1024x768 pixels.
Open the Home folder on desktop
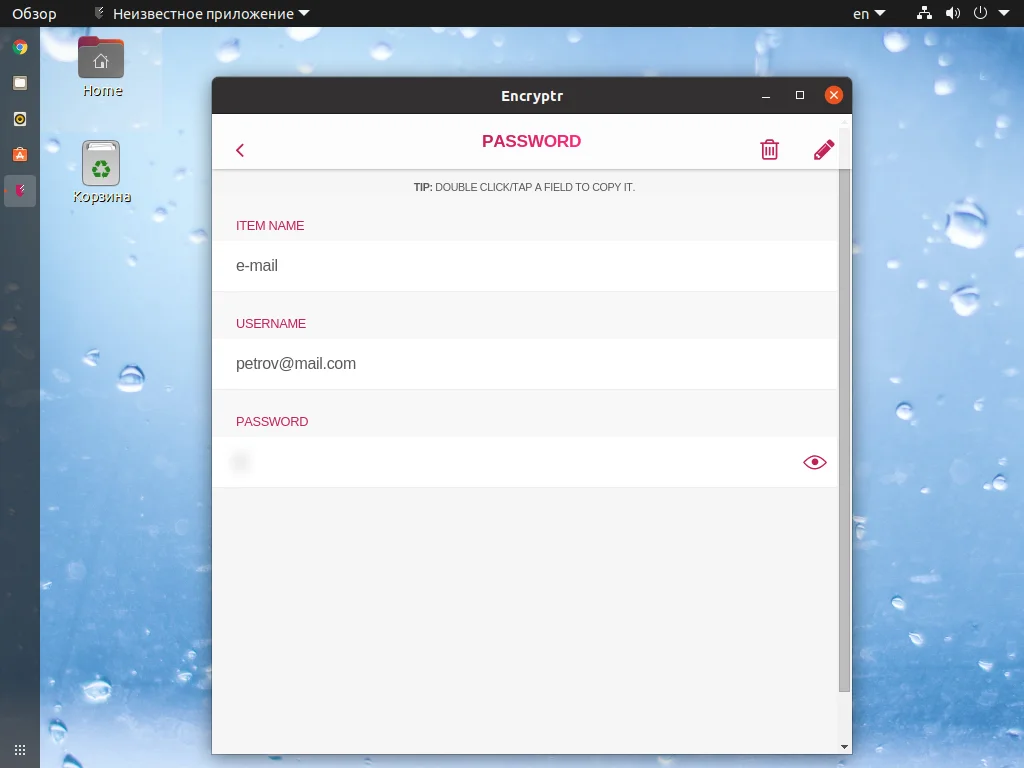point(101,67)
